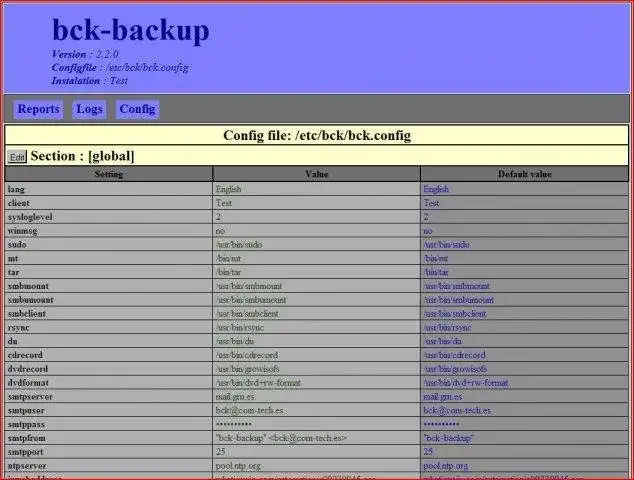Click the /usr/bin/rsync value in the Value column
Viewport: 634px width, 480px height.
click(239, 328)
